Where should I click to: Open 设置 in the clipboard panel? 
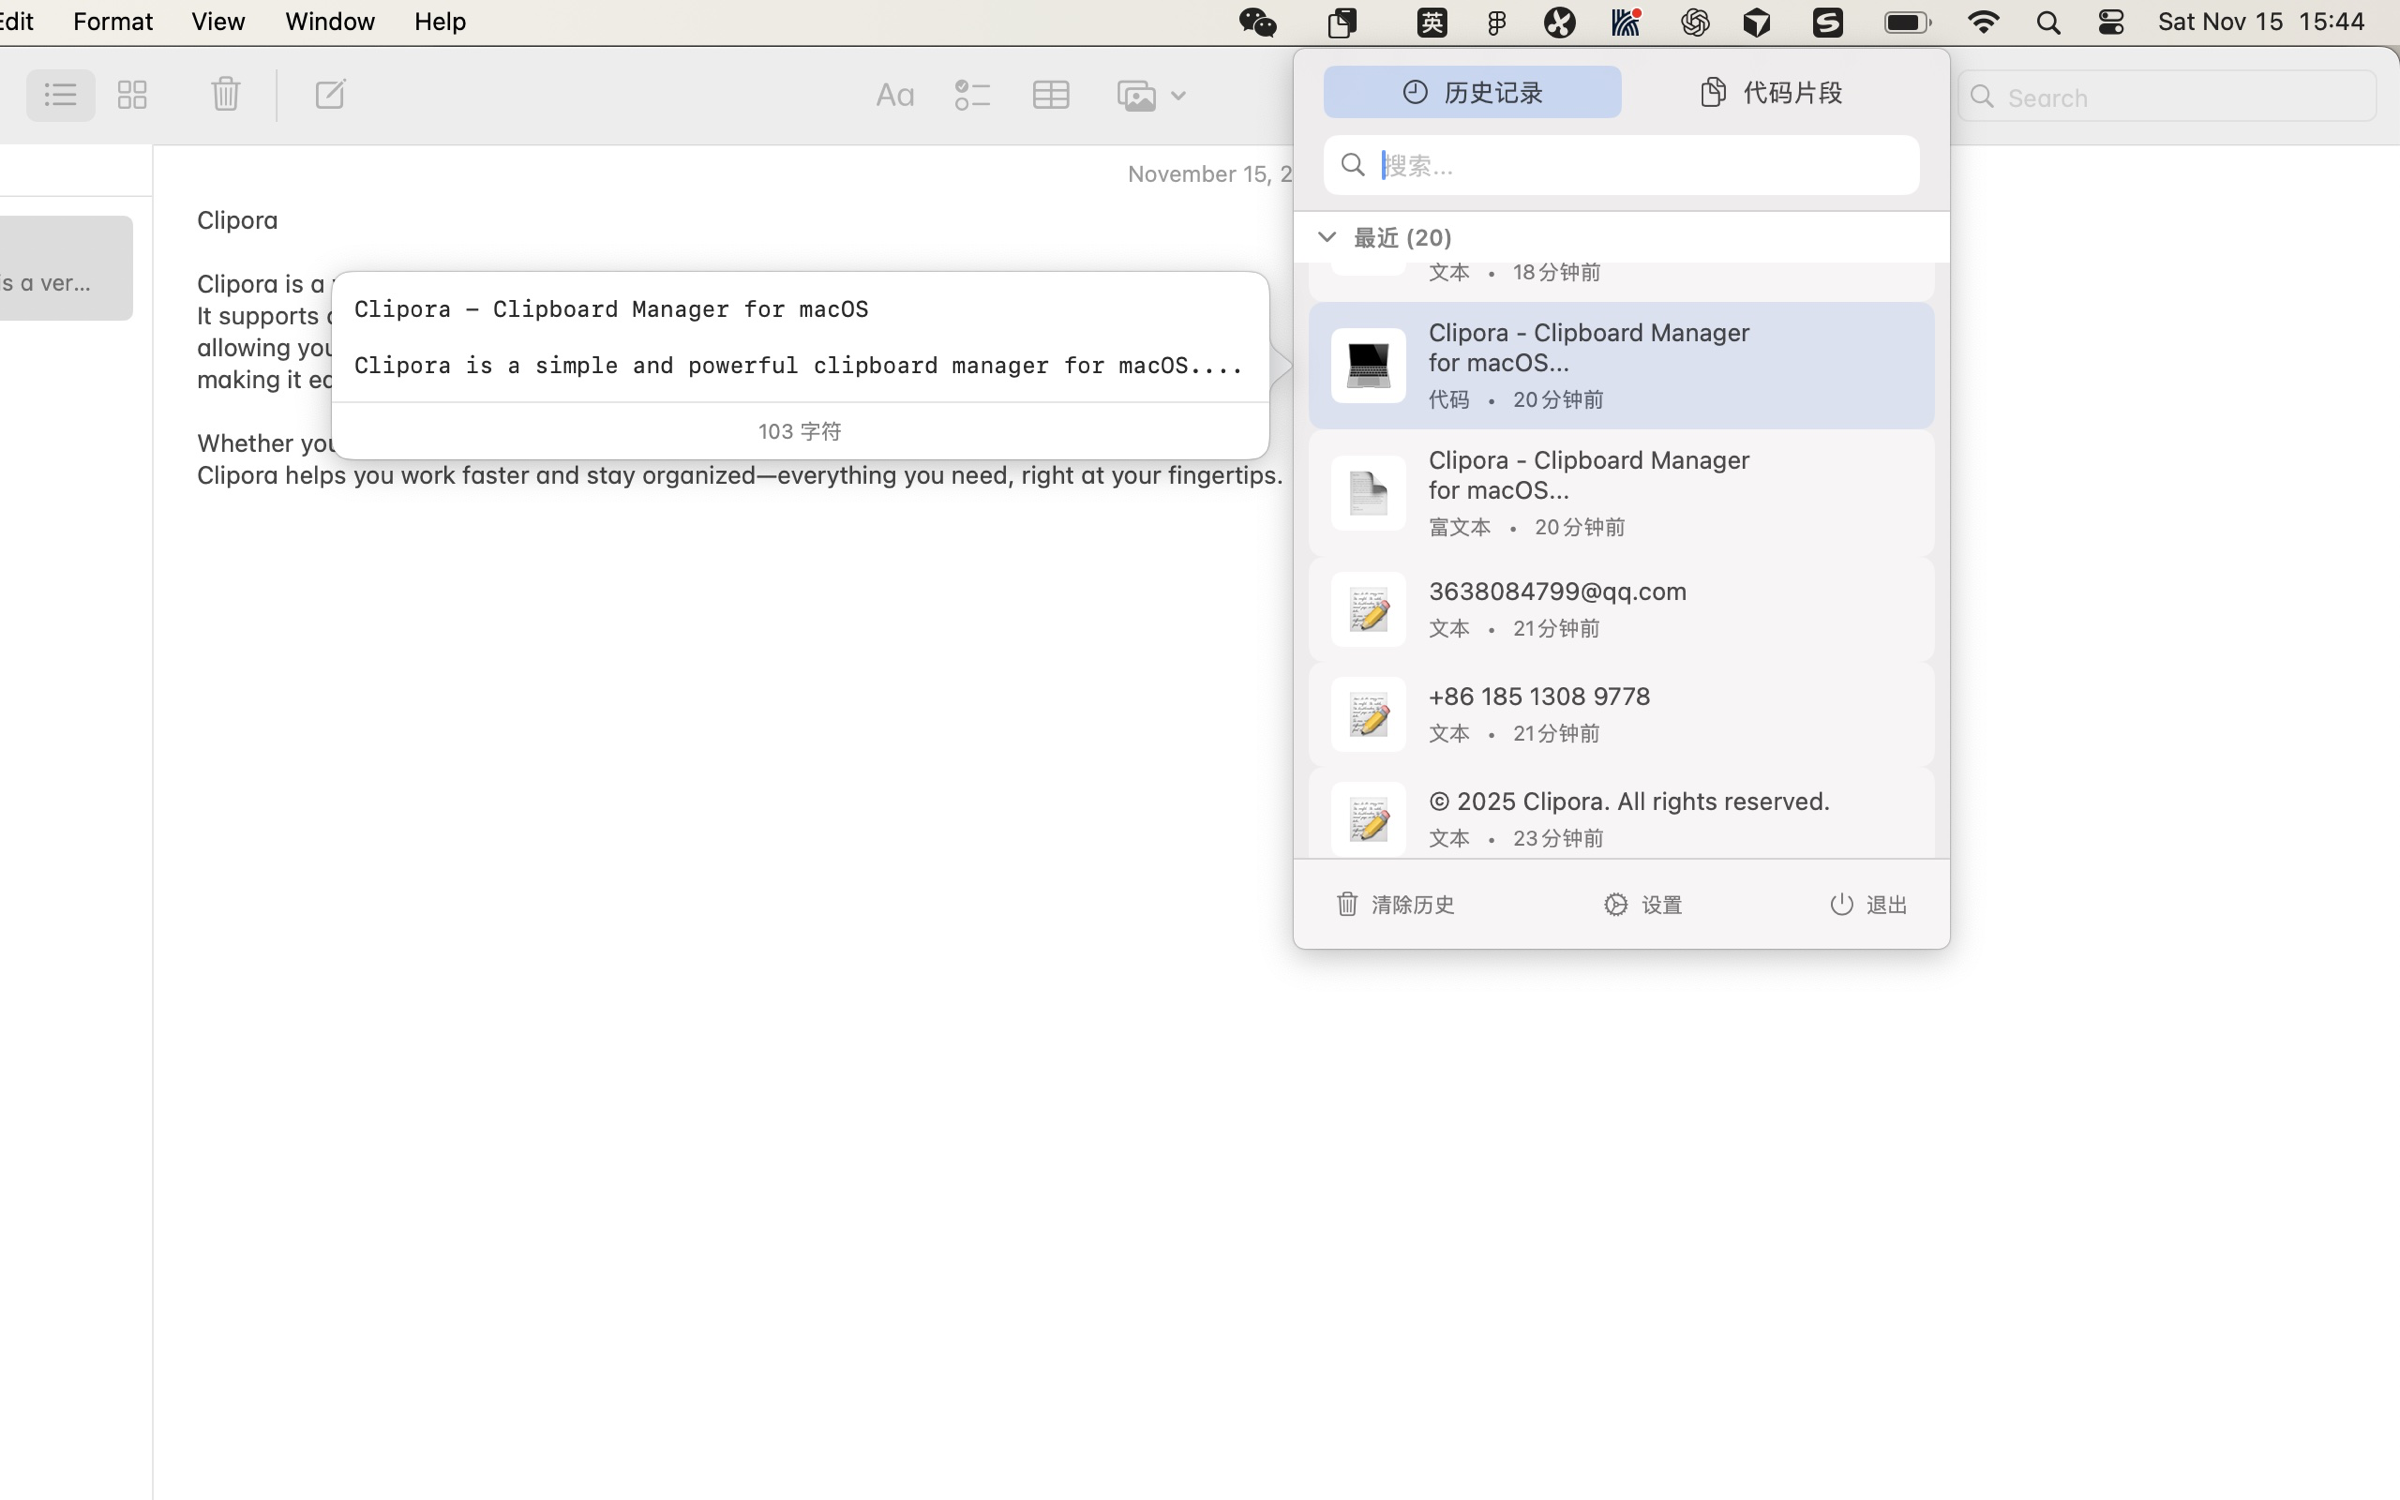1643,904
